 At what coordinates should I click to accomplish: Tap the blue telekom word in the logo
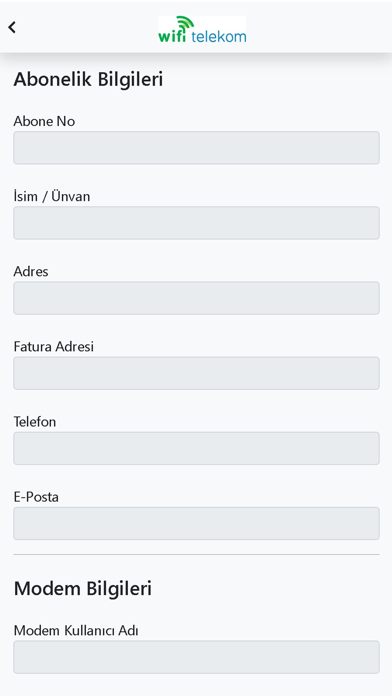(219, 36)
